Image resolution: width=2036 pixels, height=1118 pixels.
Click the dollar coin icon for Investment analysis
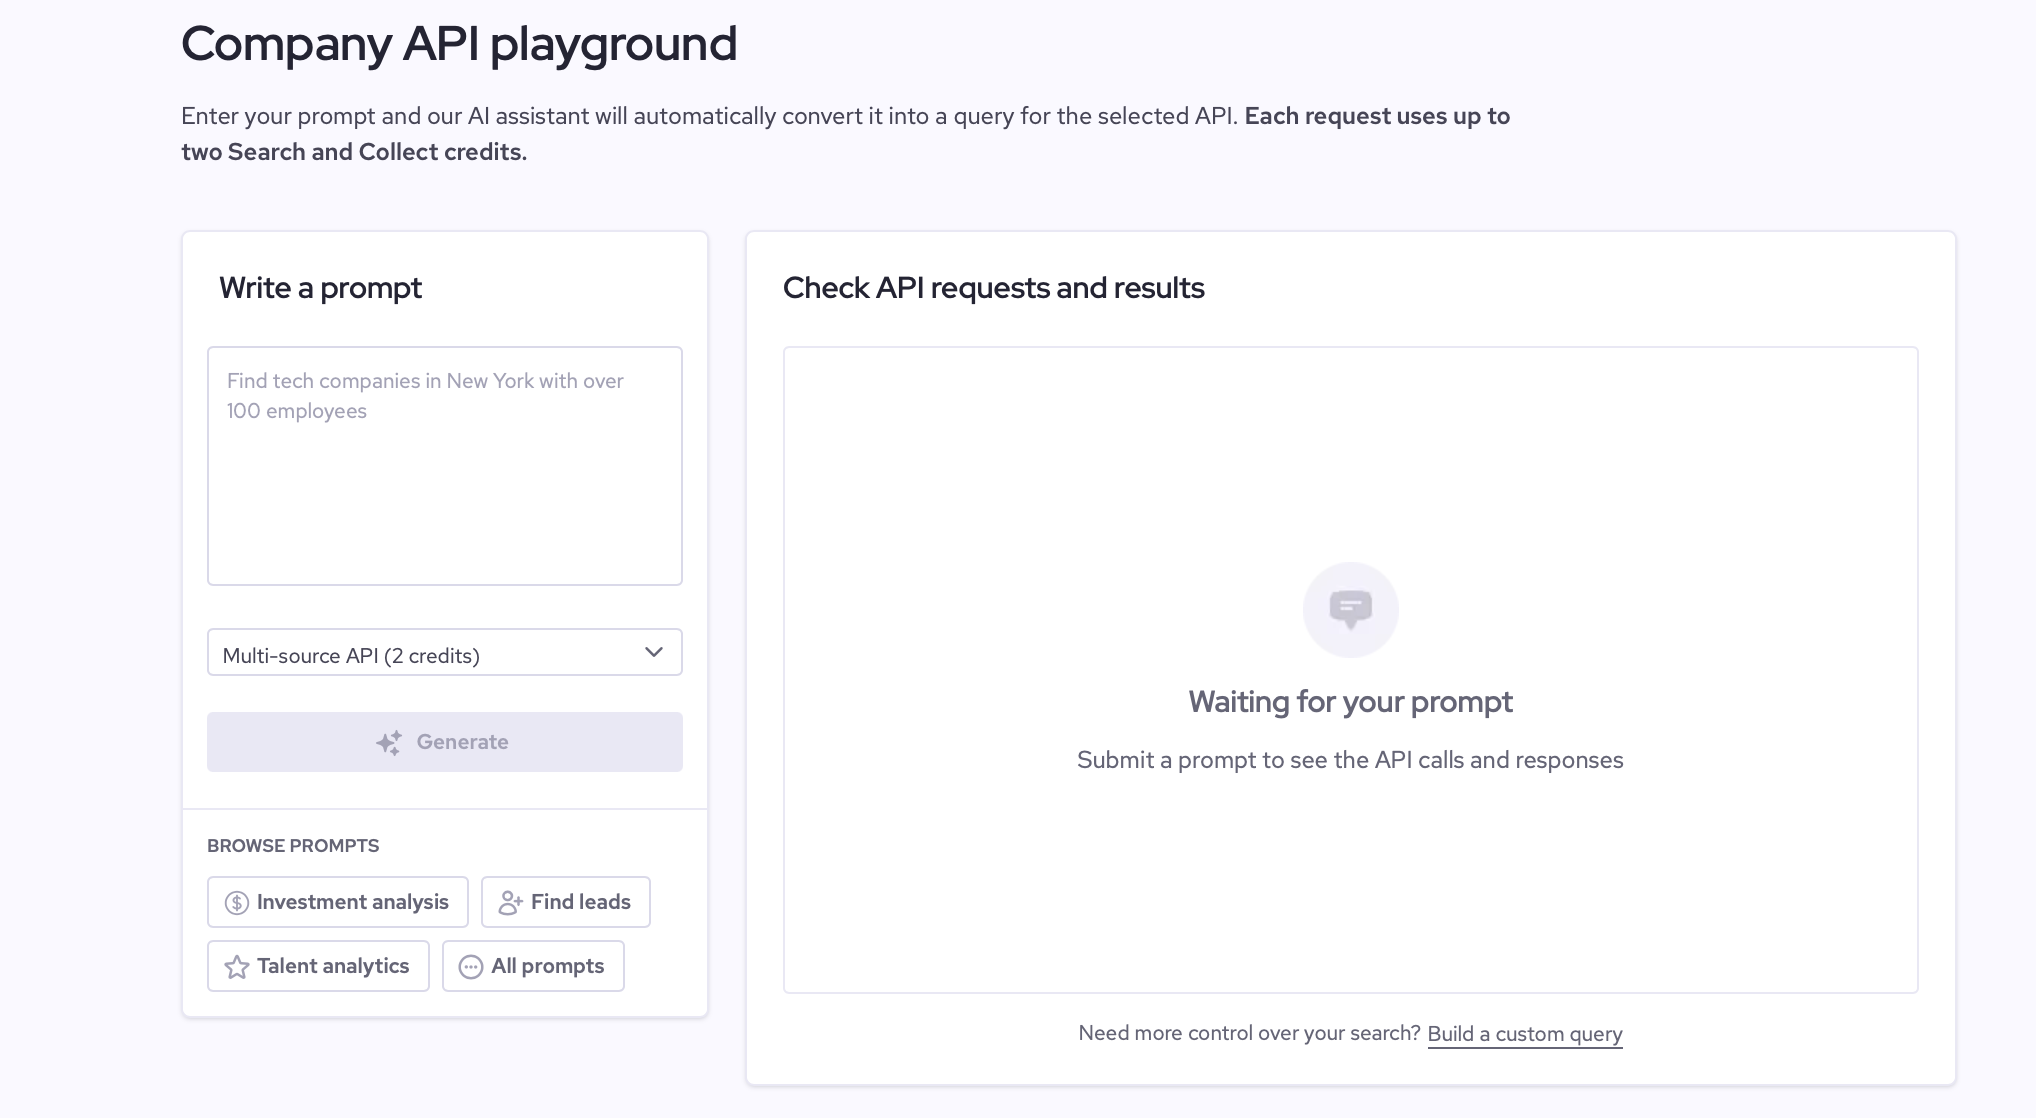236,903
